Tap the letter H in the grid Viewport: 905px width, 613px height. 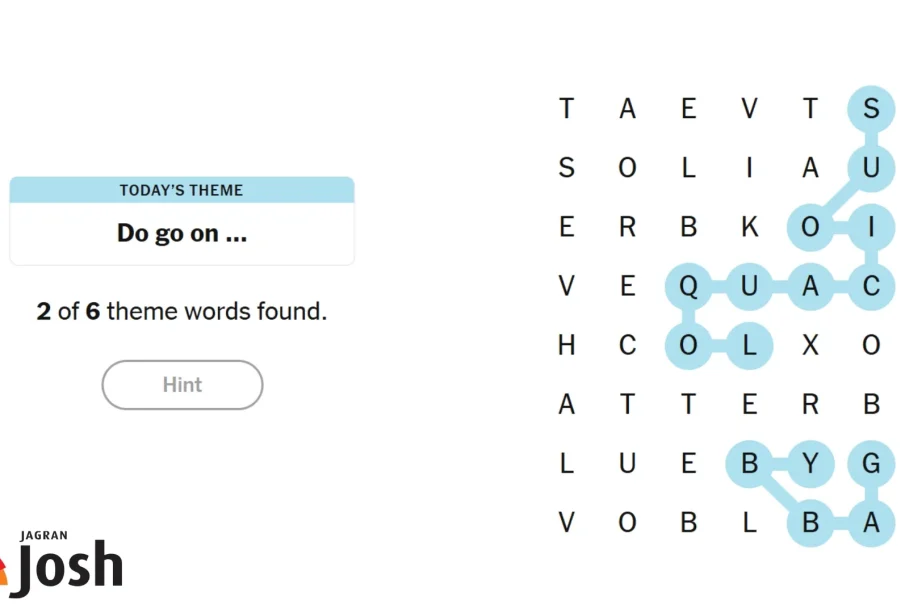[567, 346]
